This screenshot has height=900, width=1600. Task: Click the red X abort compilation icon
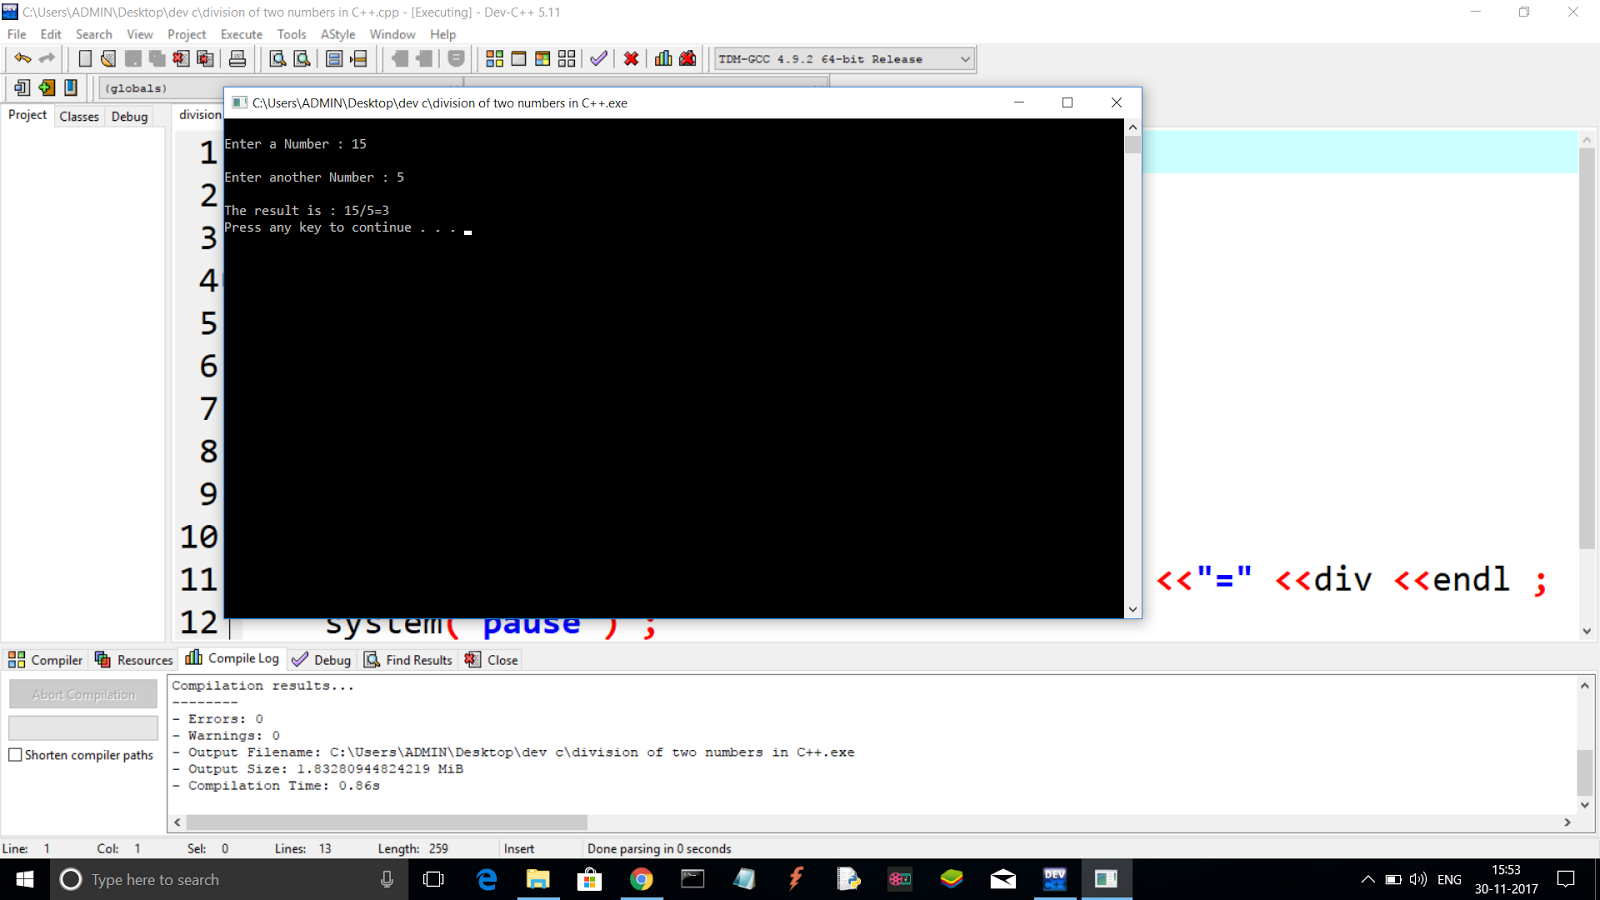631,58
